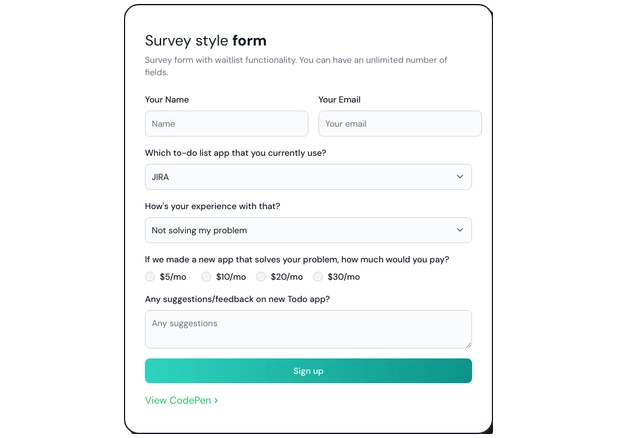Click the Any suggestions text area
Screen dimensions: 618x438
point(308,329)
